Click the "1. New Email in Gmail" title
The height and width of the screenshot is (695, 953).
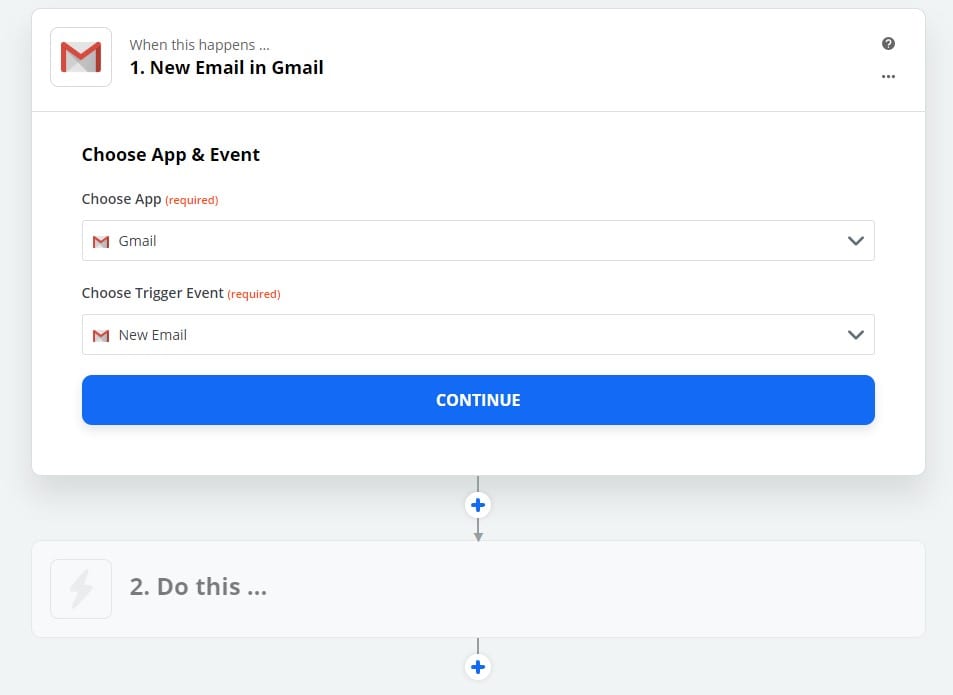(227, 68)
